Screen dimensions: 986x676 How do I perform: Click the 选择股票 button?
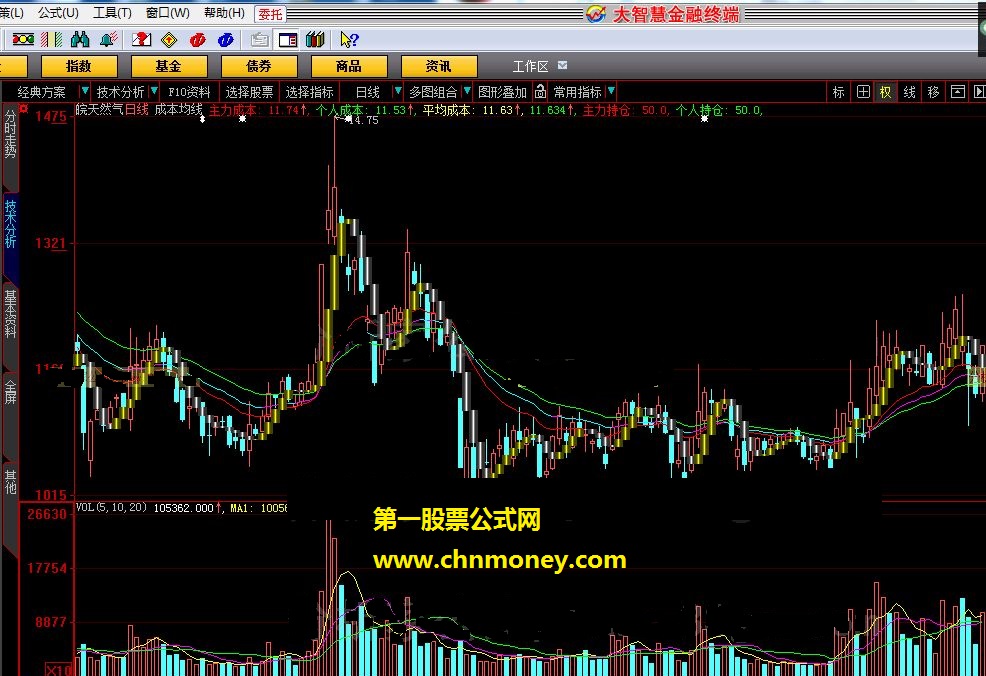pos(250,92)
